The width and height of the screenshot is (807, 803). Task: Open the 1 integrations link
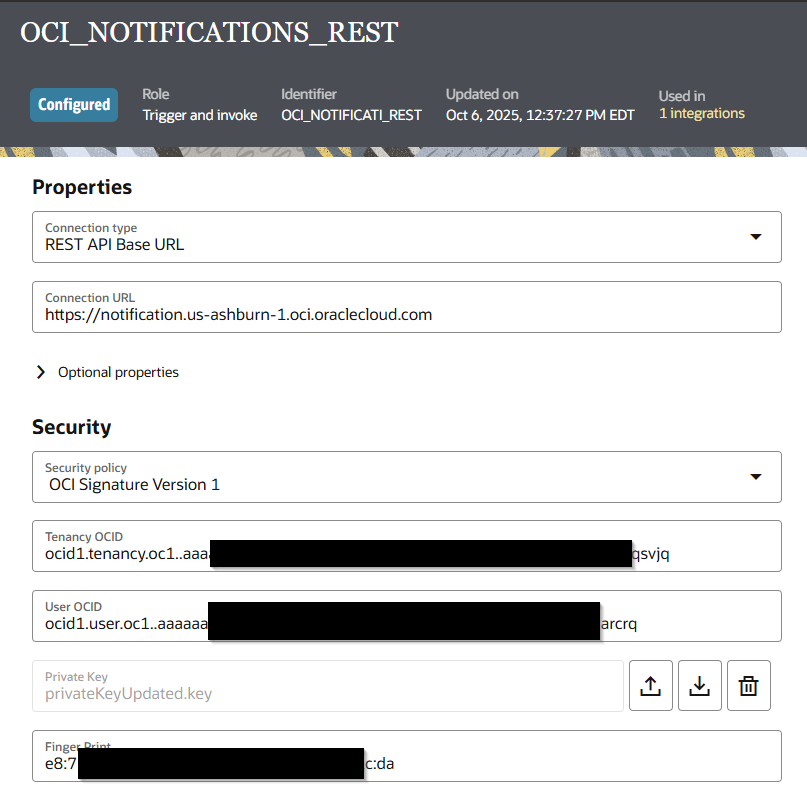[701, 114]
